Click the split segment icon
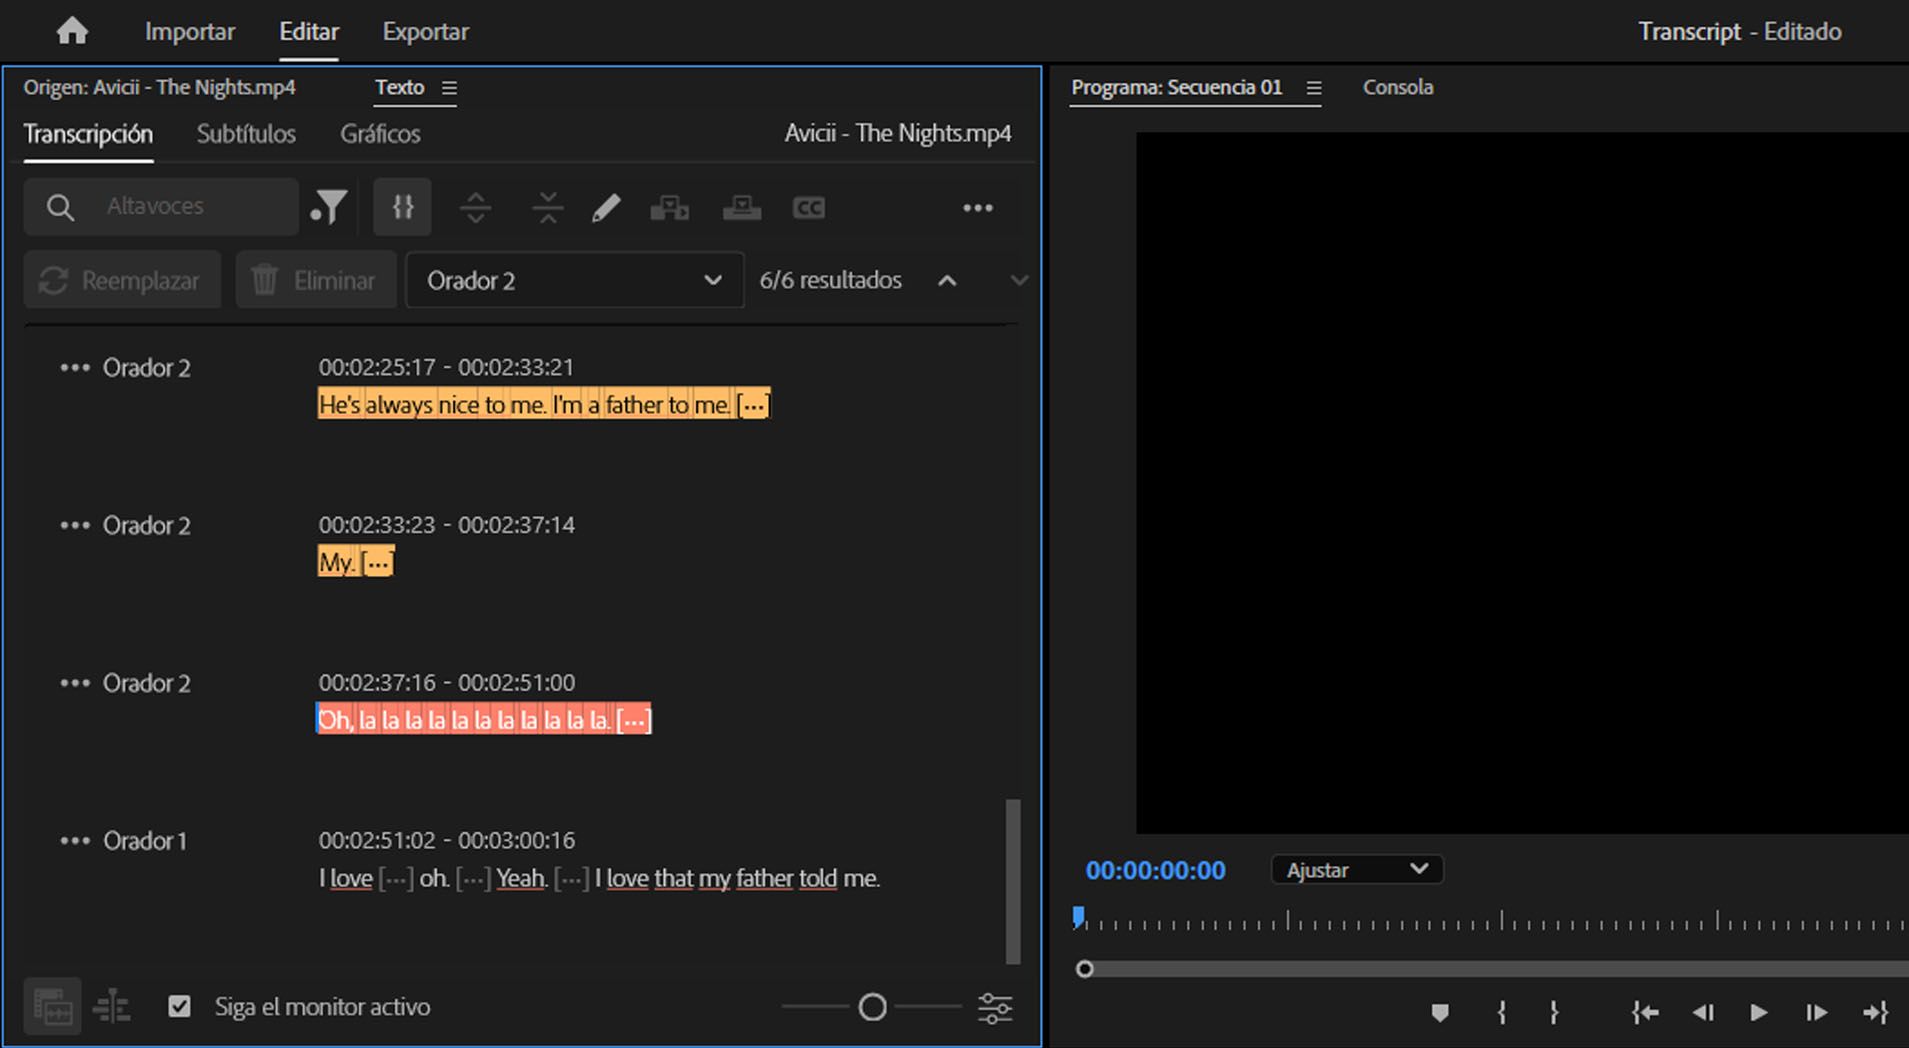1909x1048 pixels. 475,207
